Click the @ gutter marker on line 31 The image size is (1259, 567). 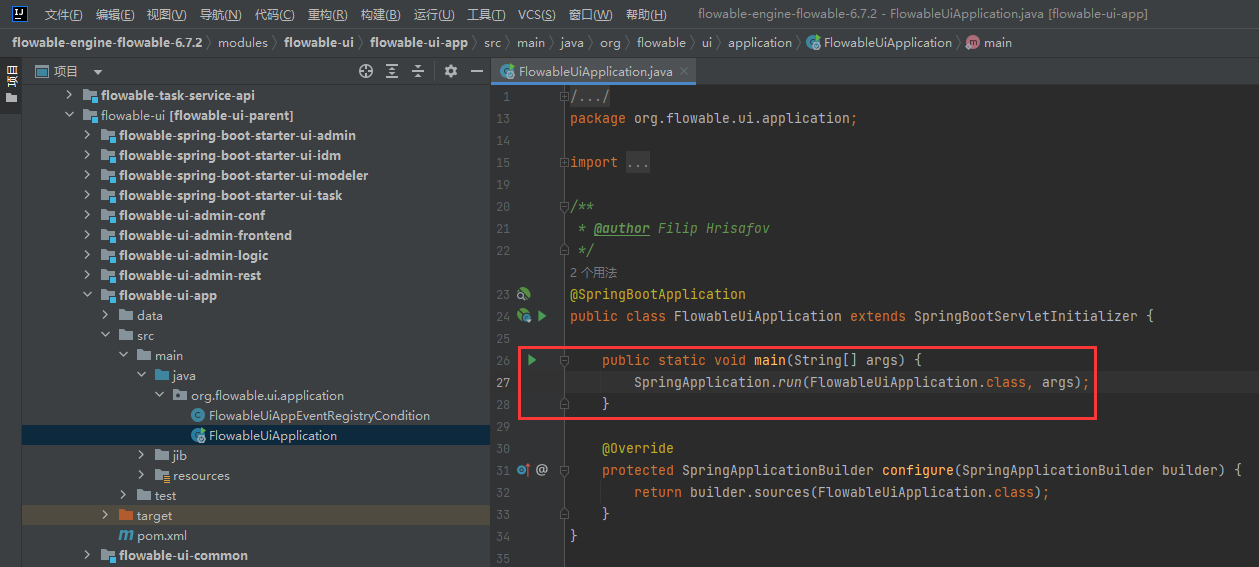point(542,470)
